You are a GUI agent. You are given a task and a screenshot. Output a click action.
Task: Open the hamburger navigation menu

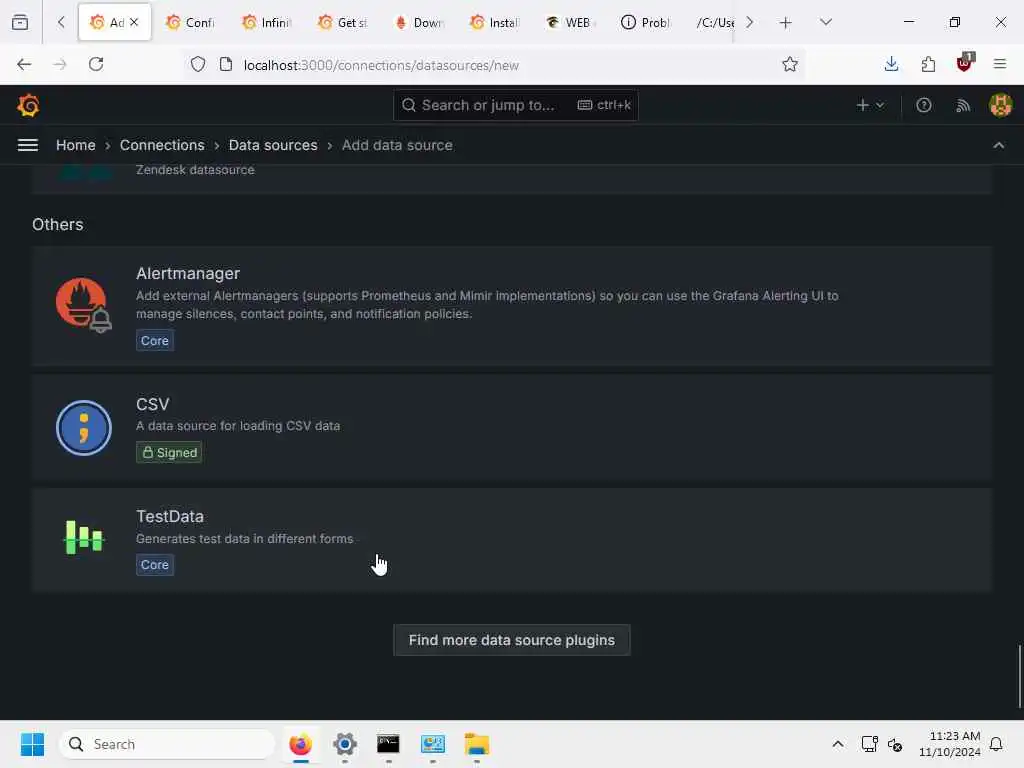point(27,145)
